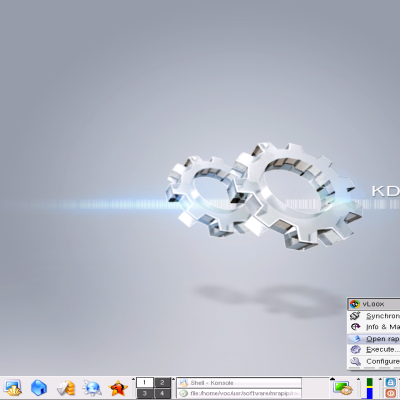Click the gear icon beside Execute
Viewport: 400px width, 400px height.
[x=355, y=350]
